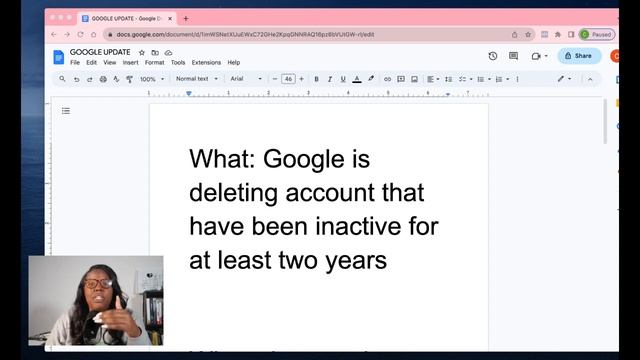Open the text alignment dropdown
This screenshot has width=640, height=360.
pos(433,79)
